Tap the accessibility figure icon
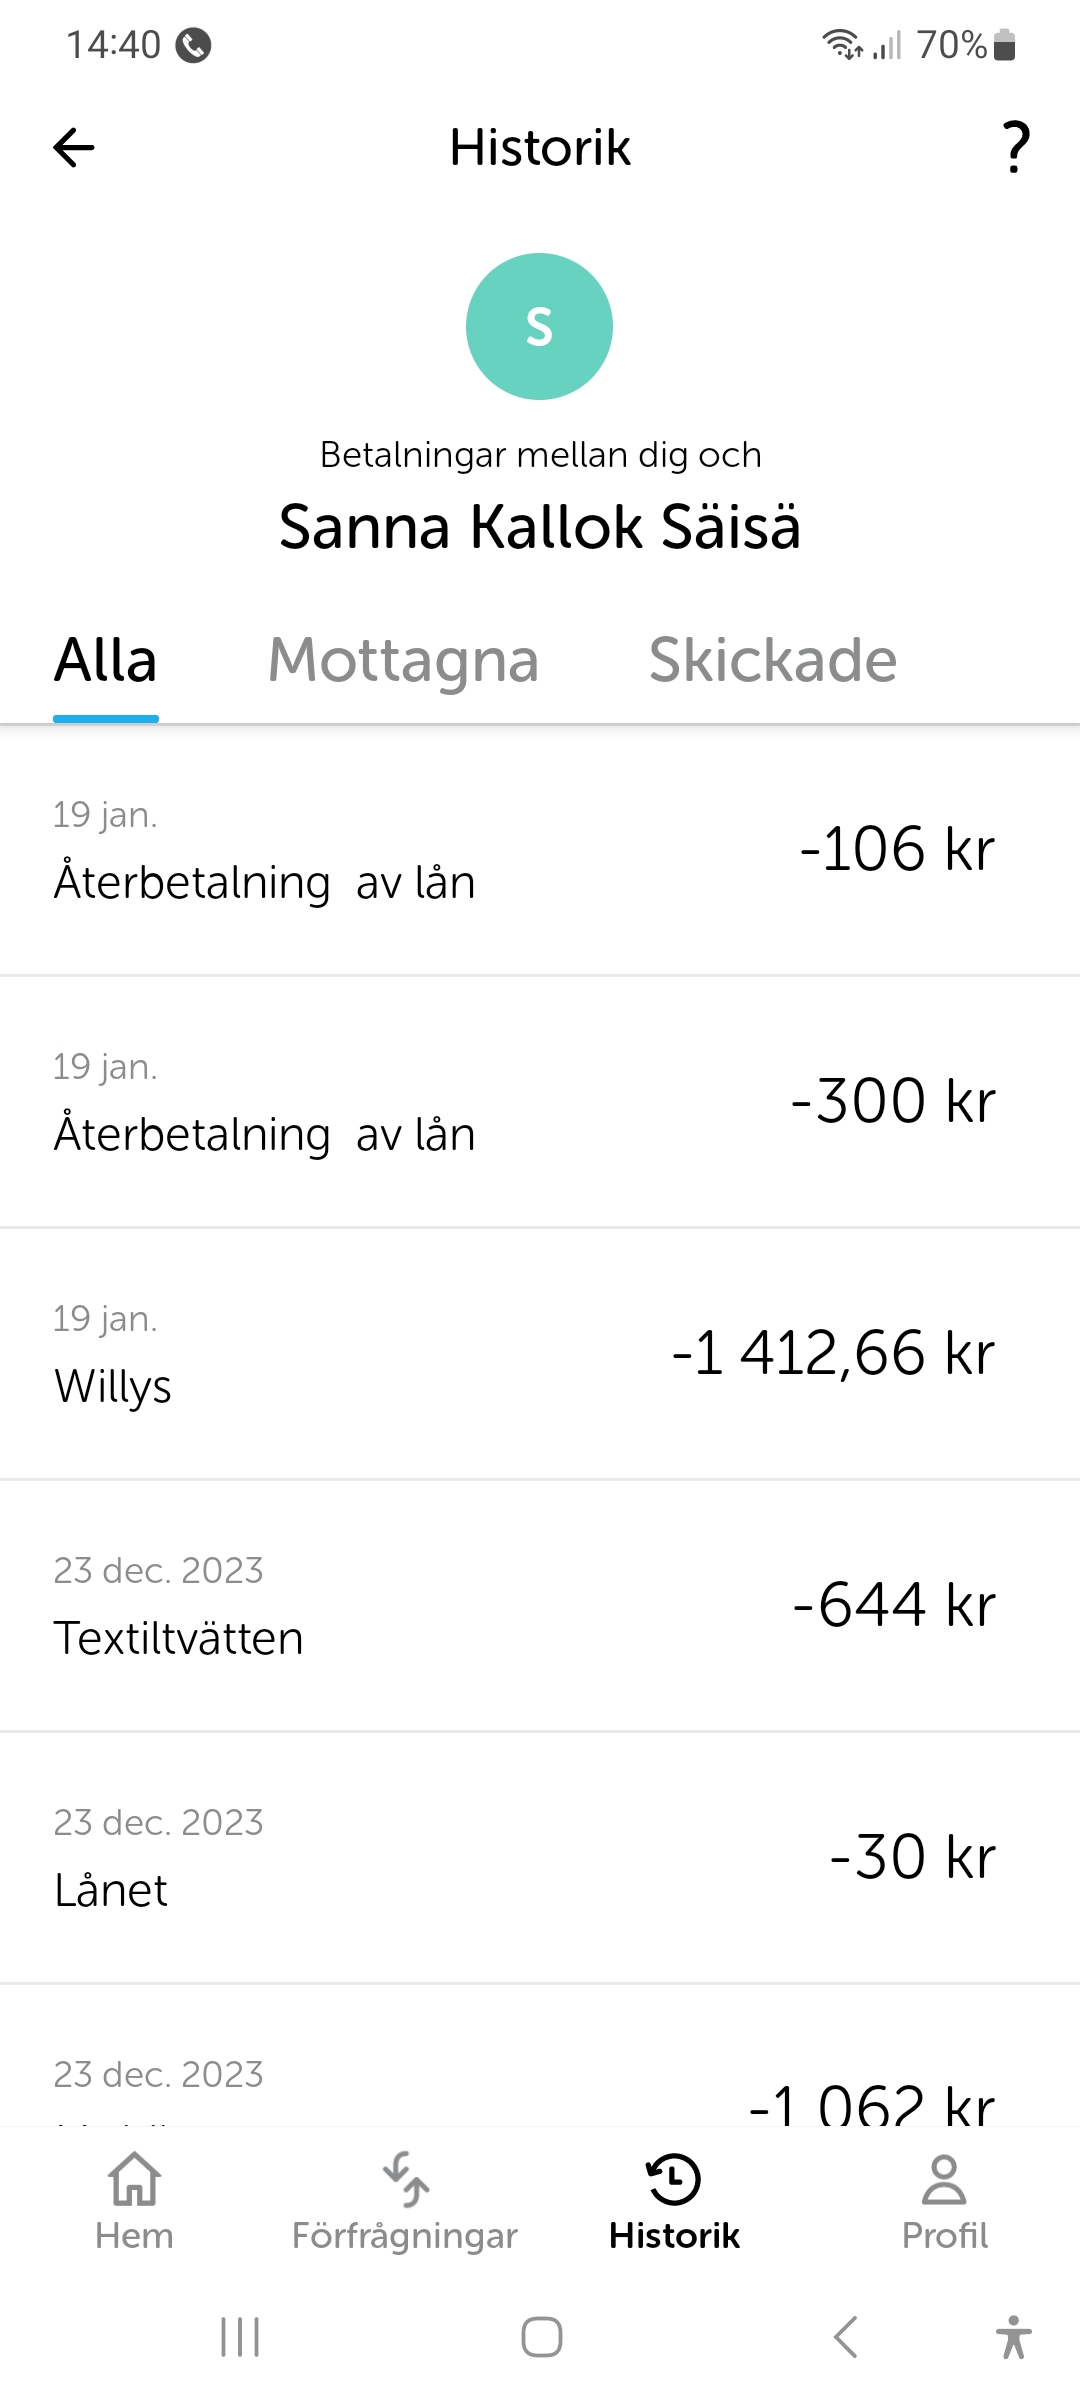The width and height of the screenshot is (1080, 2400). (x=1013, y=2337)
